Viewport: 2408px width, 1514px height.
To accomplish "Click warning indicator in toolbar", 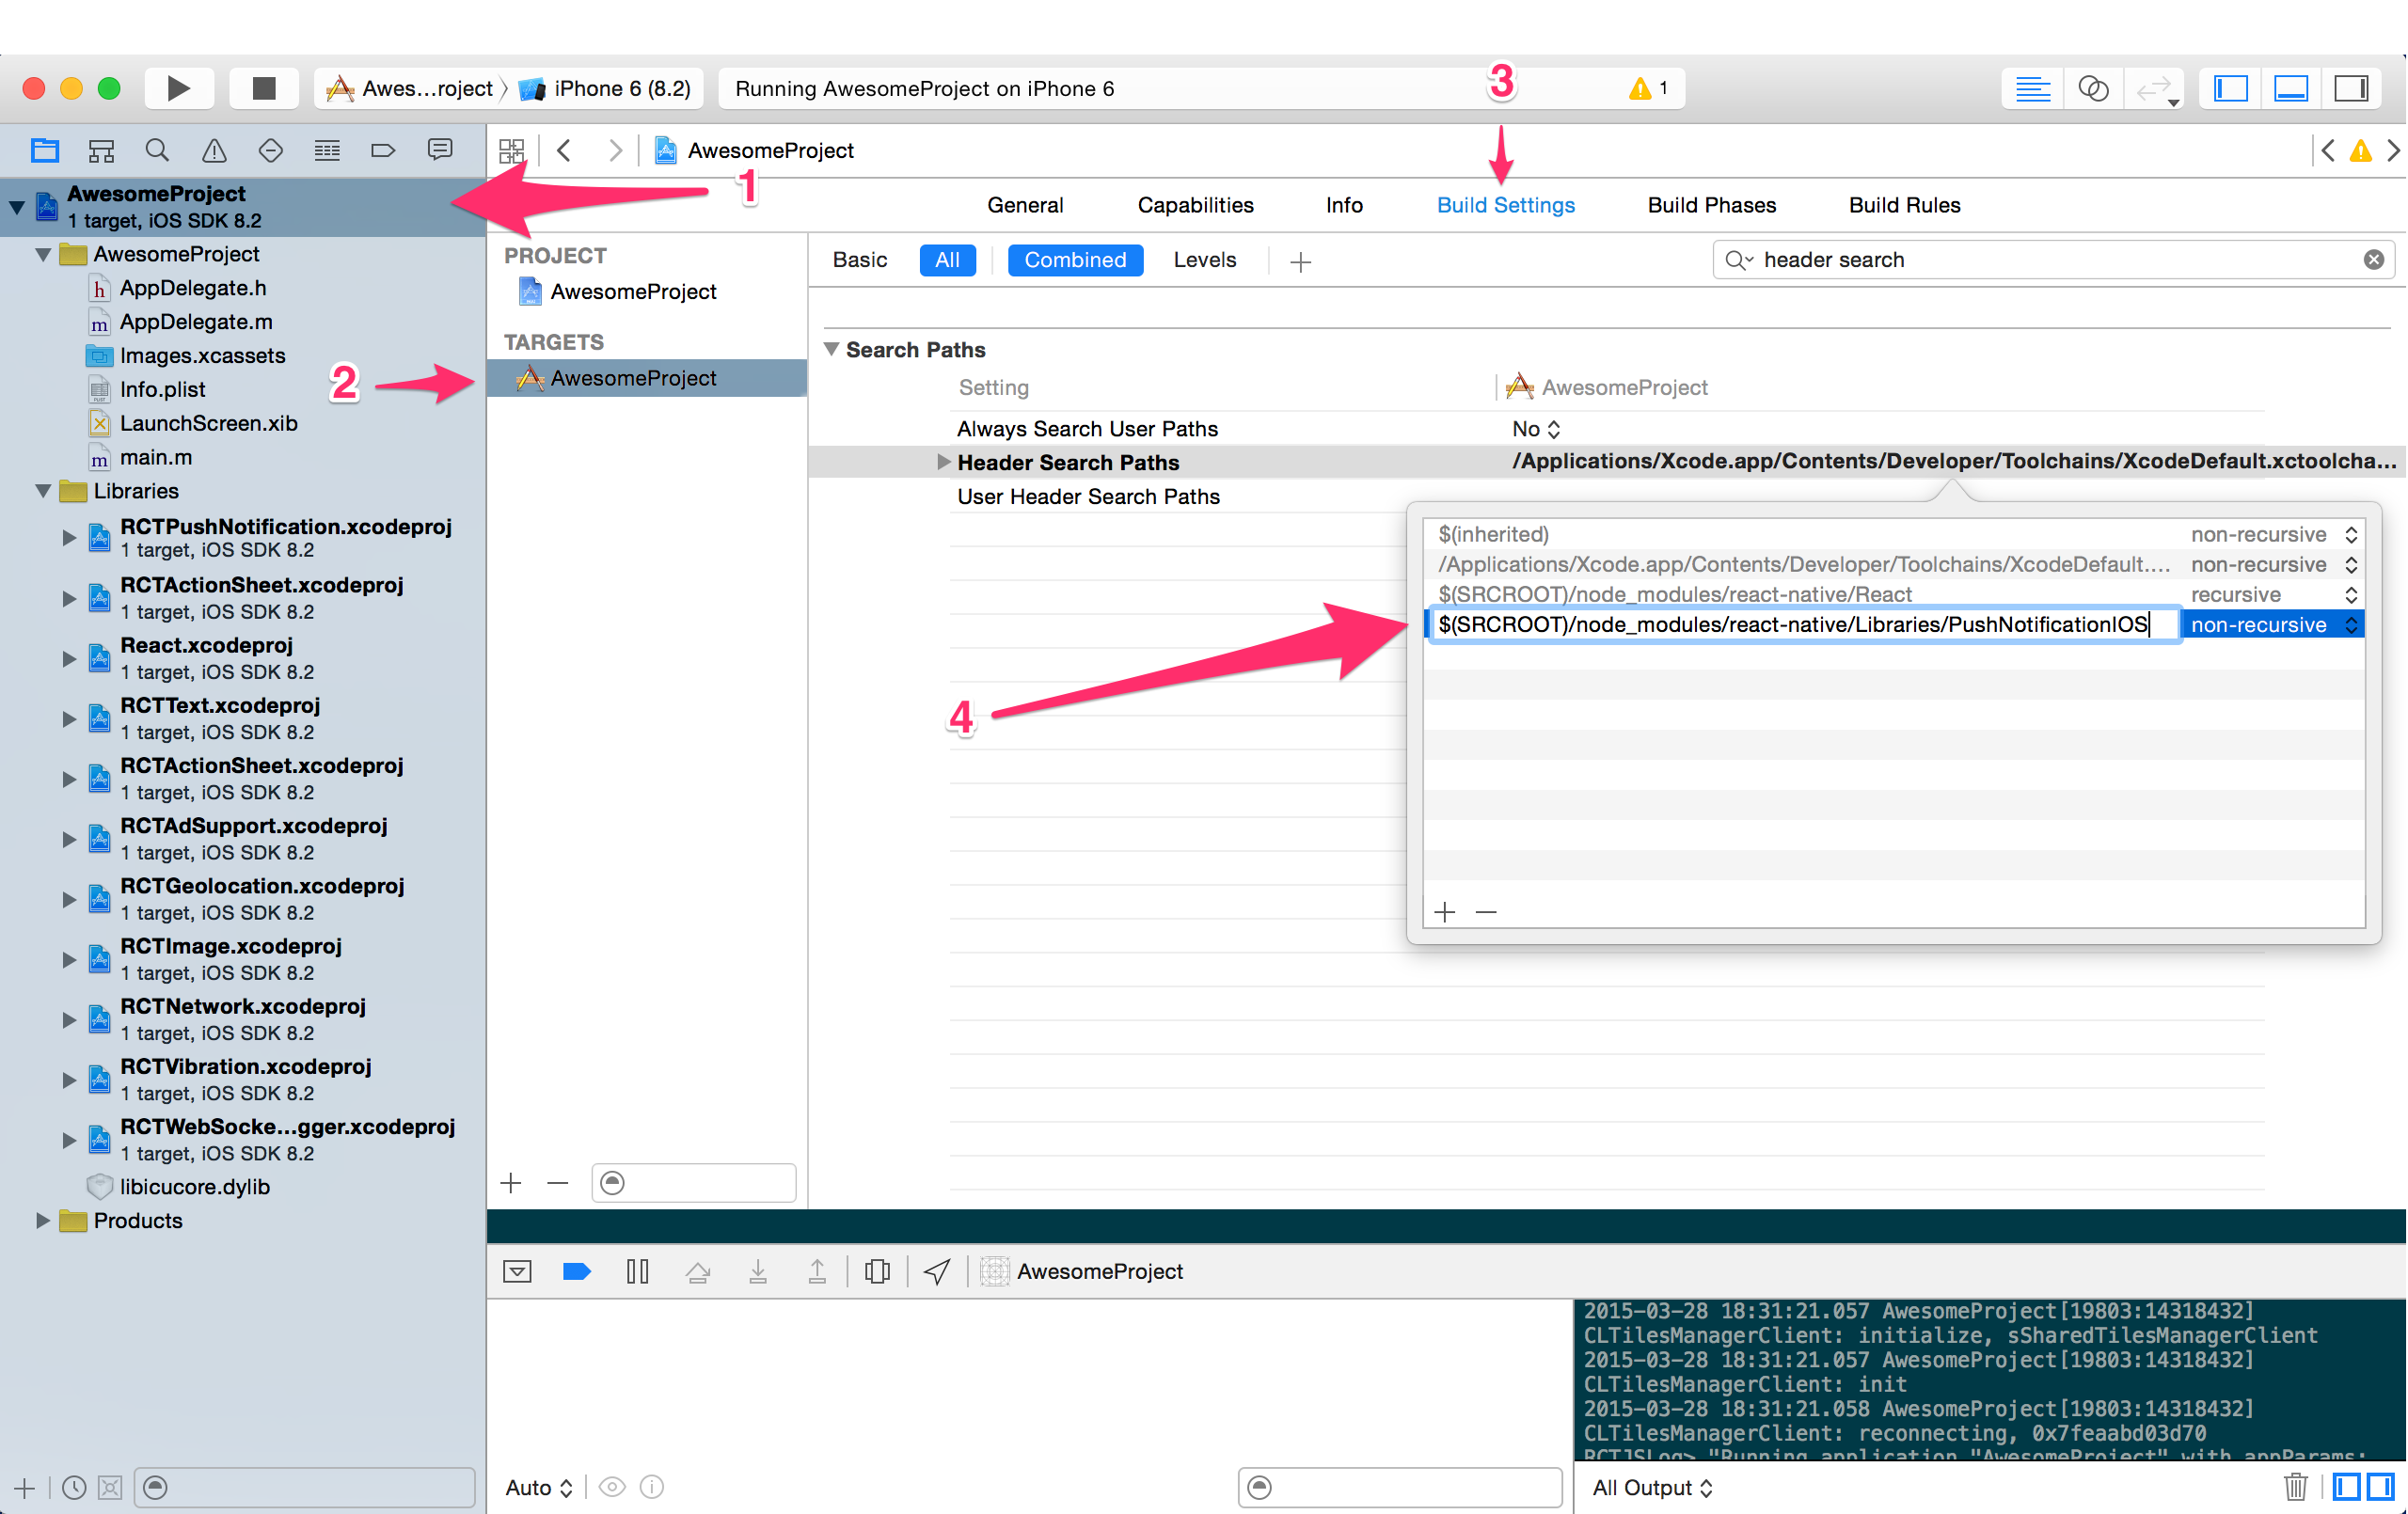I will [1640, 87].
